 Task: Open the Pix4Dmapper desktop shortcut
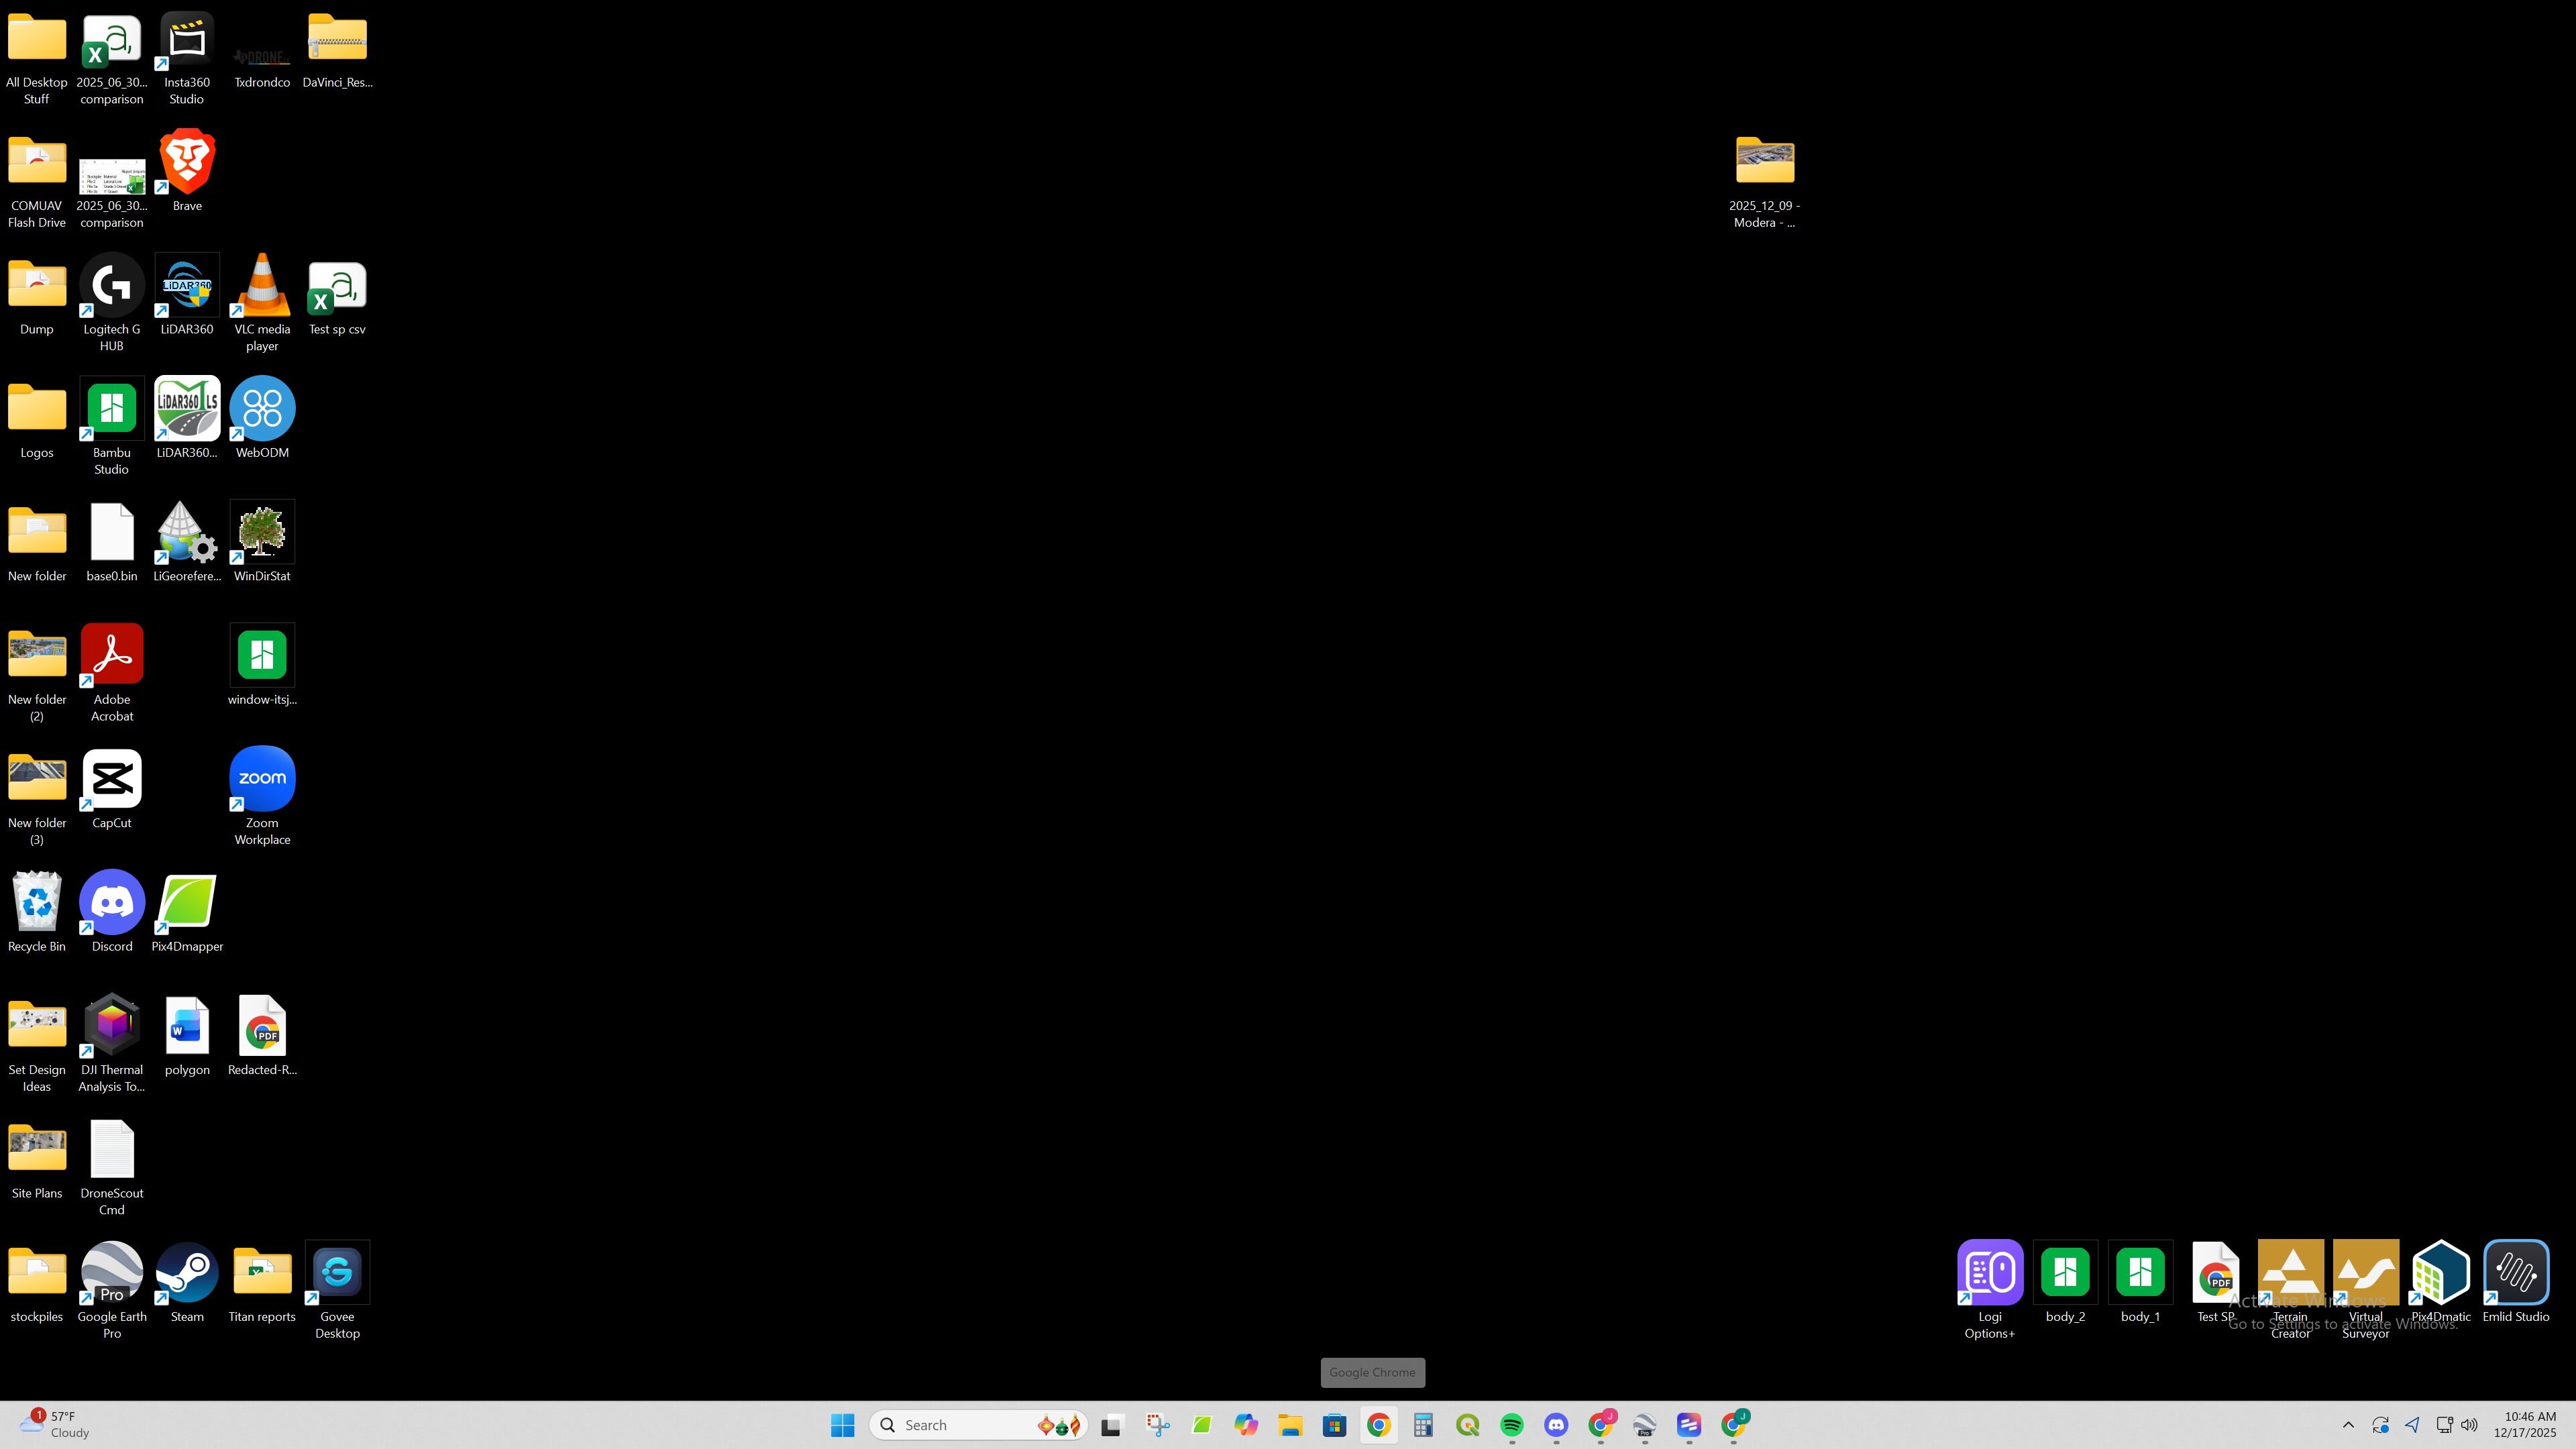tap(187, 913)
